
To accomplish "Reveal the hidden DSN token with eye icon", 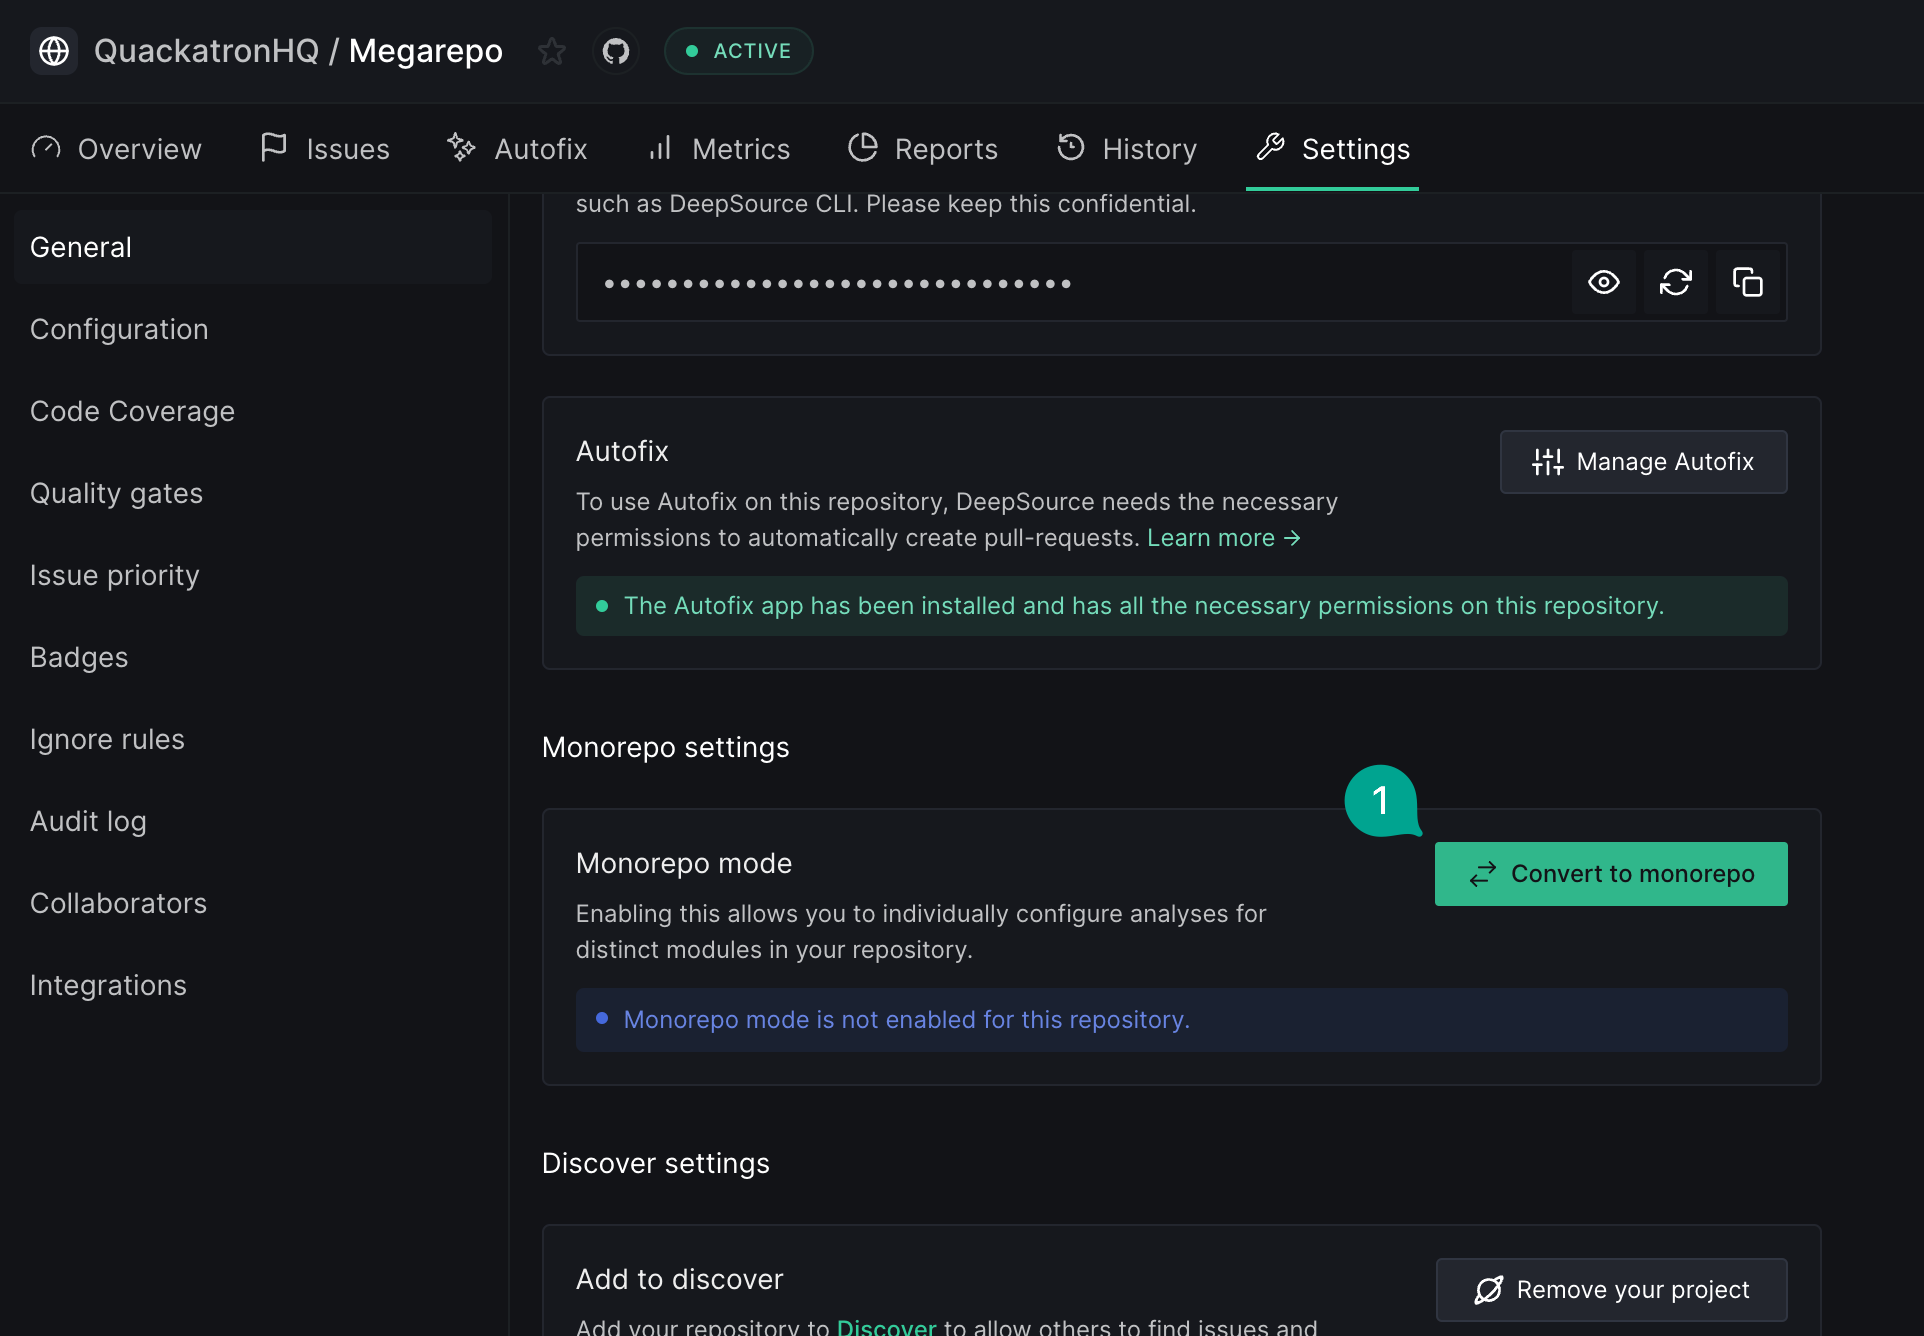I will click(x=1603, y=283).
